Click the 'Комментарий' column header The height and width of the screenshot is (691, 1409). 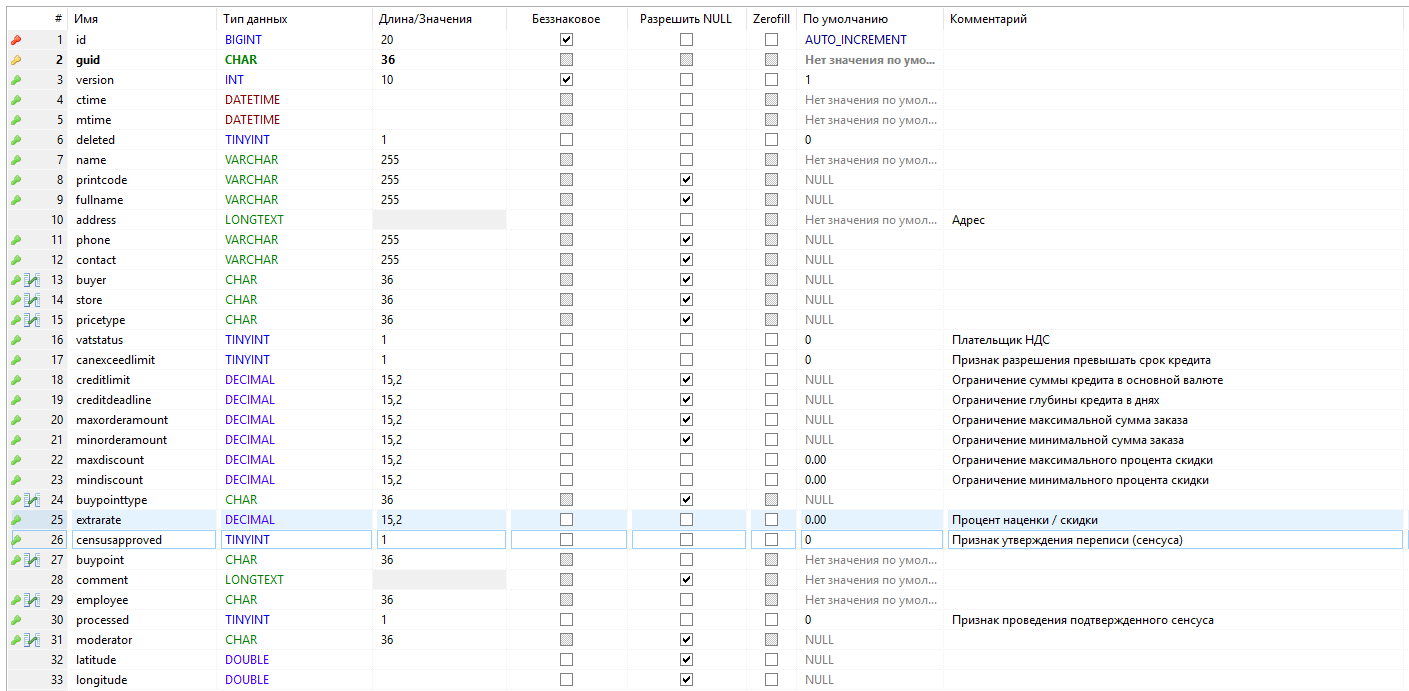click(x=988, y=19)
